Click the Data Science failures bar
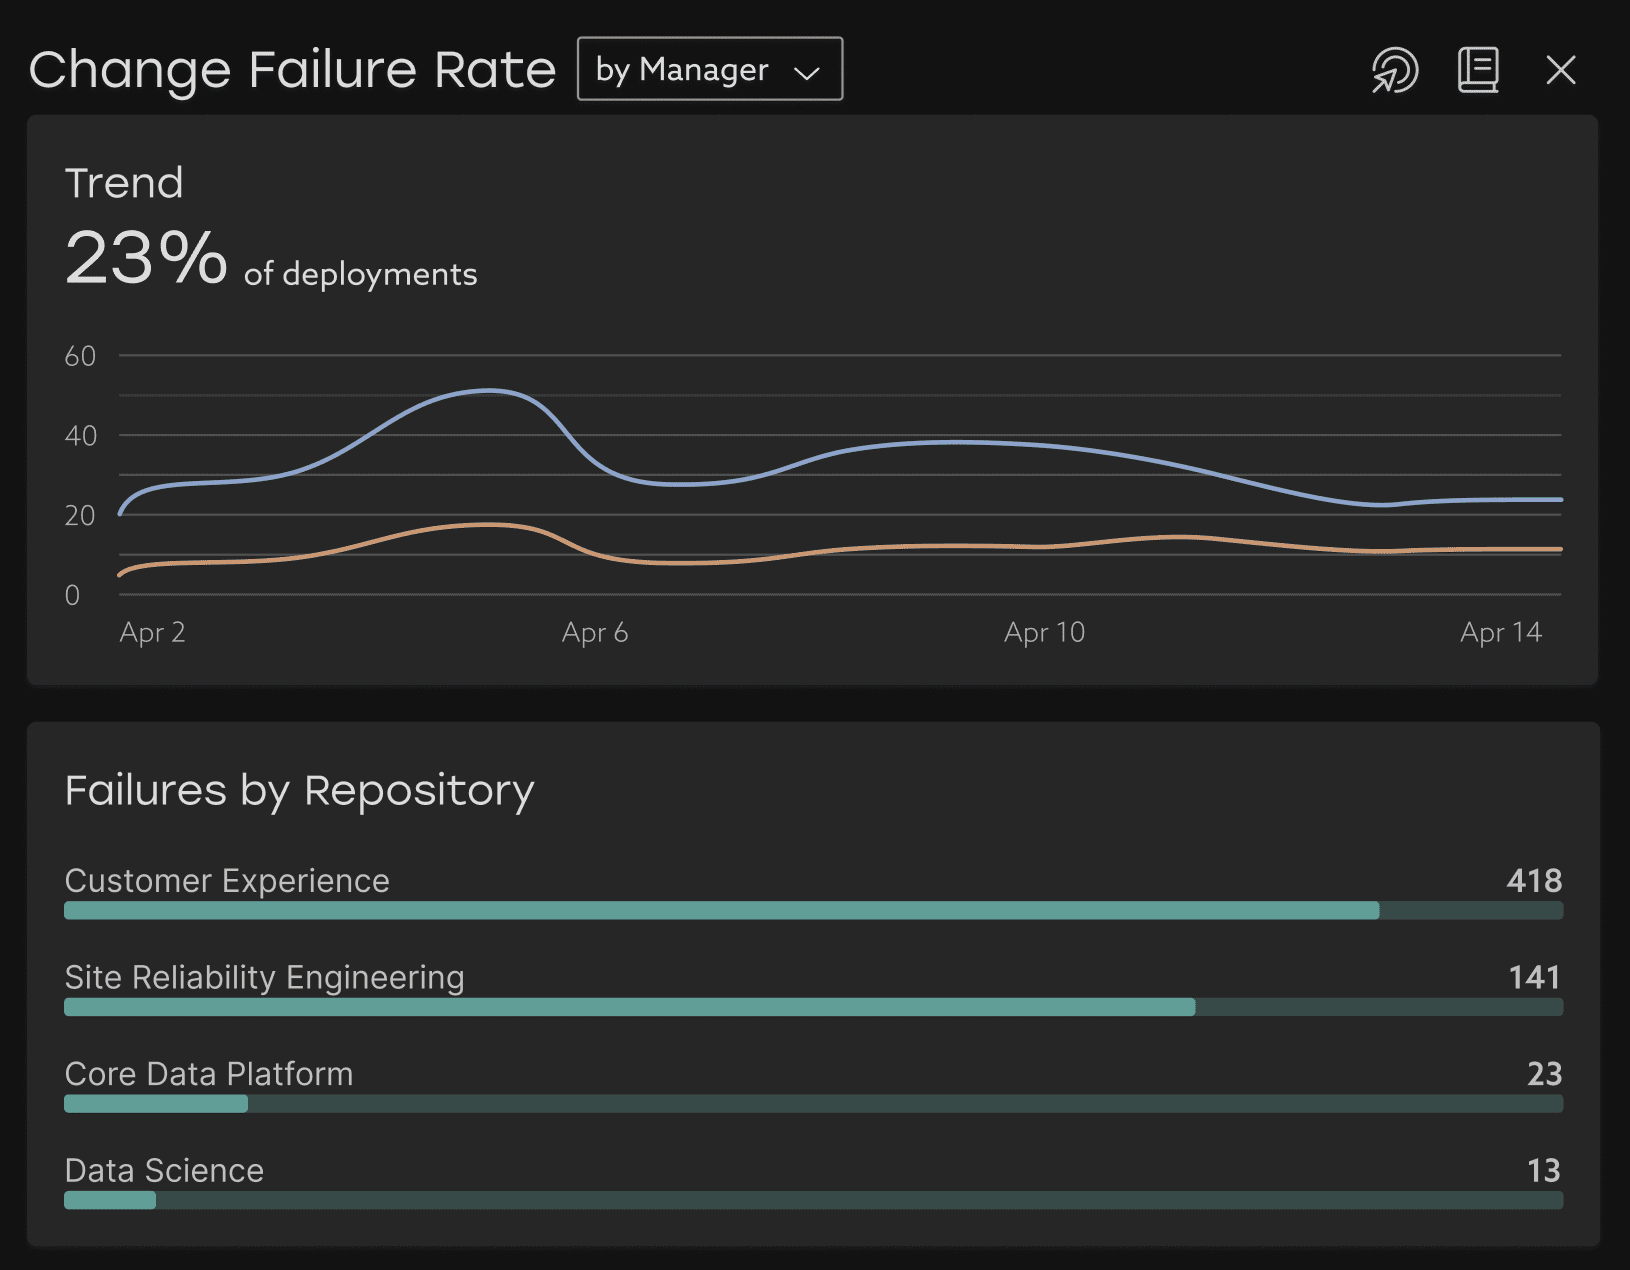The height and width of the screenshot is (1270, 1630). (x=813, y=1200)
